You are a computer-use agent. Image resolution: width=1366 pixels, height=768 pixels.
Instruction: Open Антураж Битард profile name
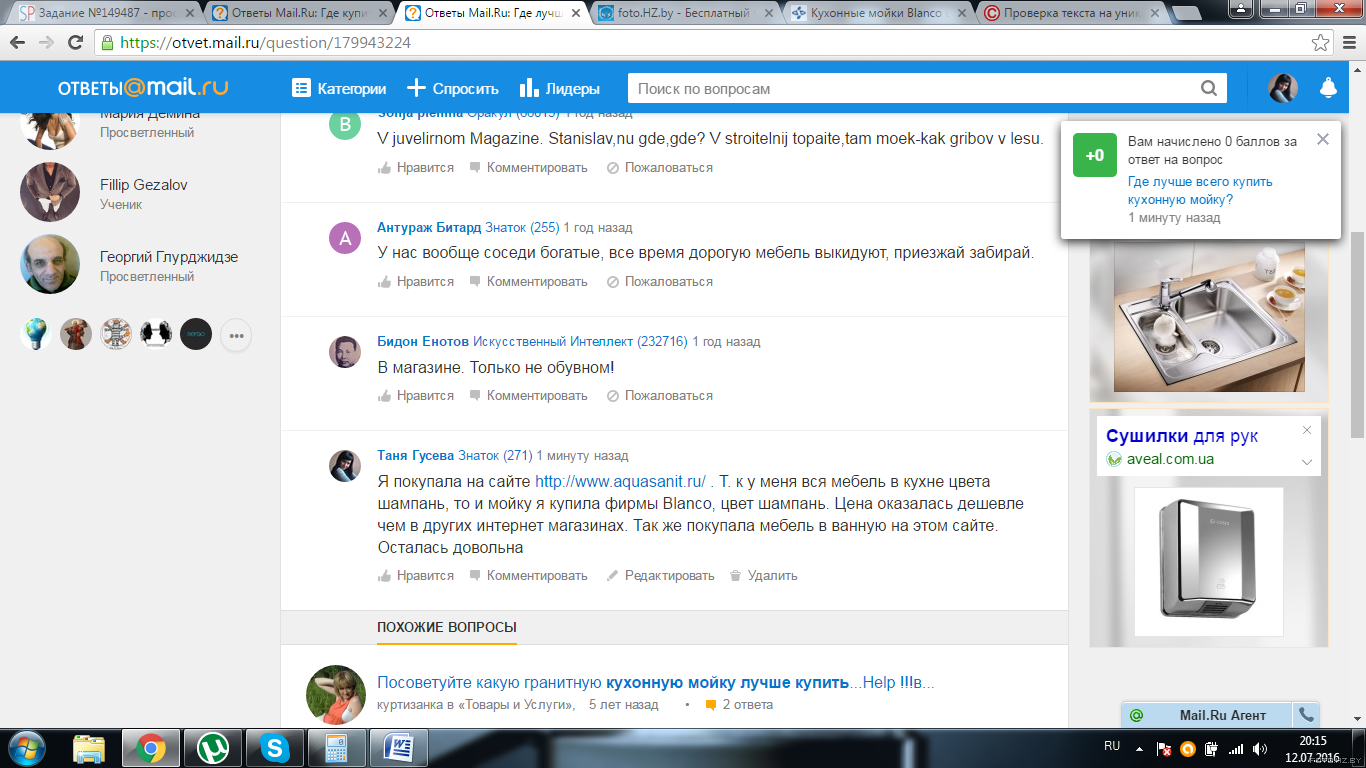click(x=429, y=227)
